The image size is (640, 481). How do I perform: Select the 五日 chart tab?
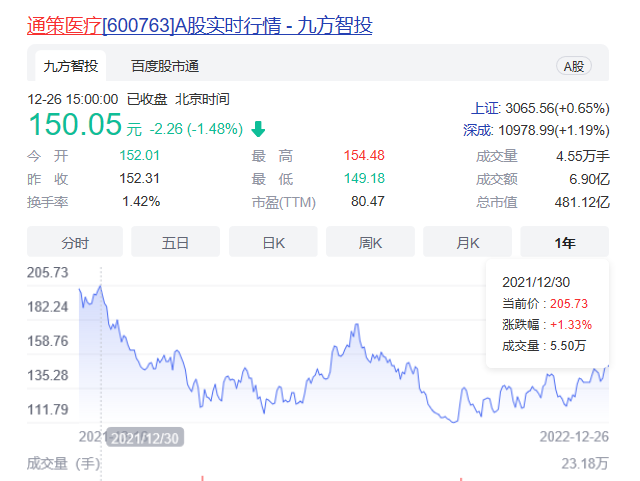[175, 243]
